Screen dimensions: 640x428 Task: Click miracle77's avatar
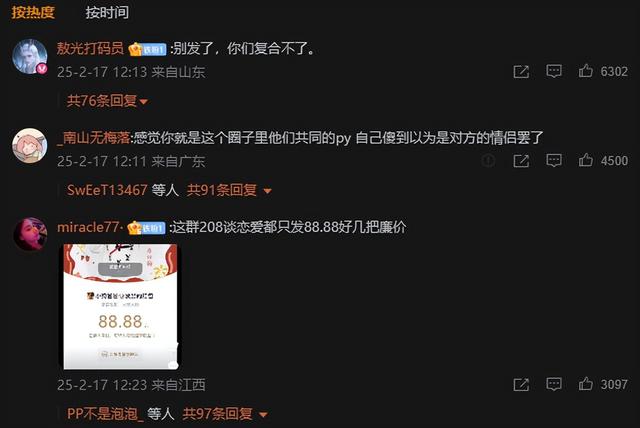coord(30,234)
